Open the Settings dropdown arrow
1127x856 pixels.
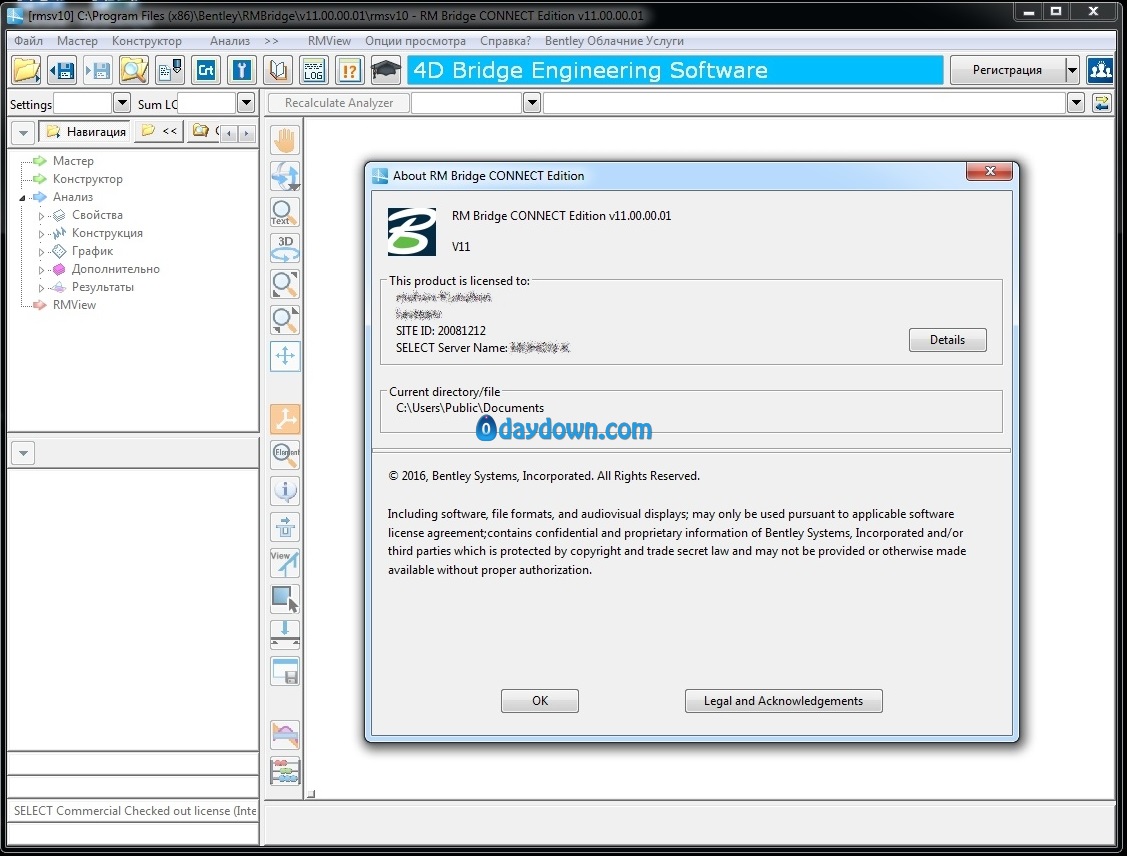[122, 103]
